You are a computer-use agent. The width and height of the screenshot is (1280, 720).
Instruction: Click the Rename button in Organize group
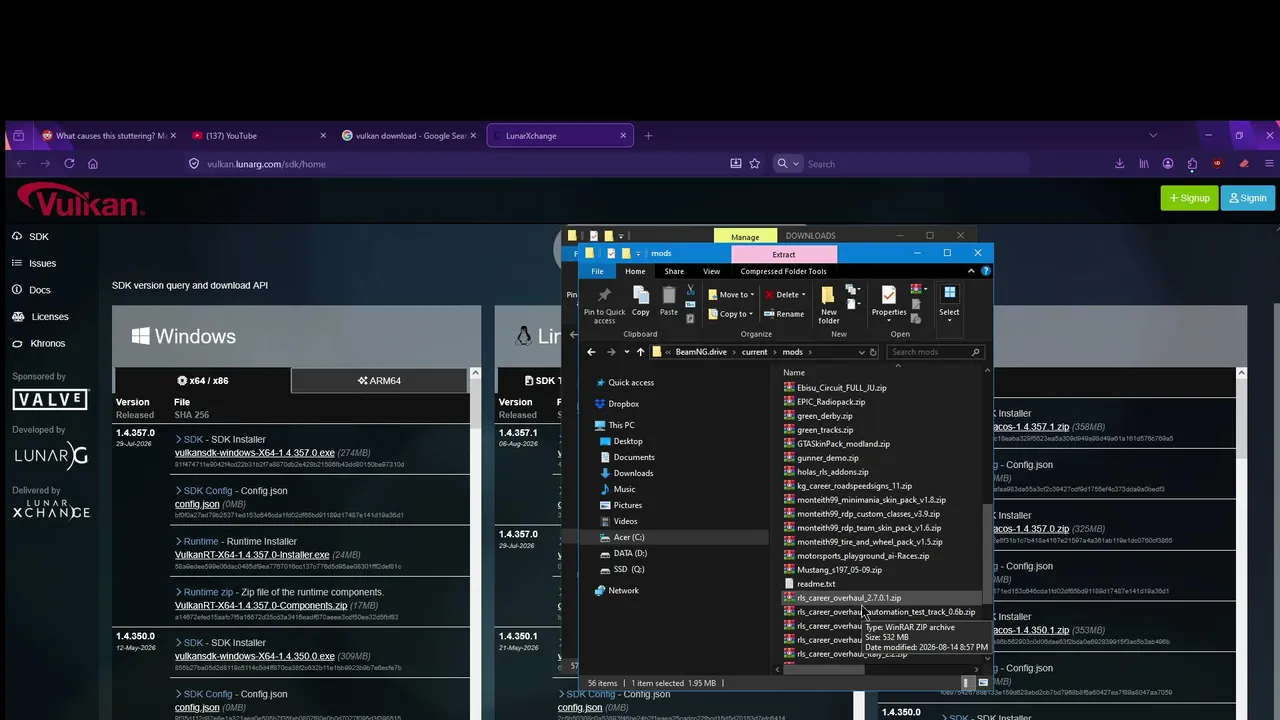click(x=784, y=314)
